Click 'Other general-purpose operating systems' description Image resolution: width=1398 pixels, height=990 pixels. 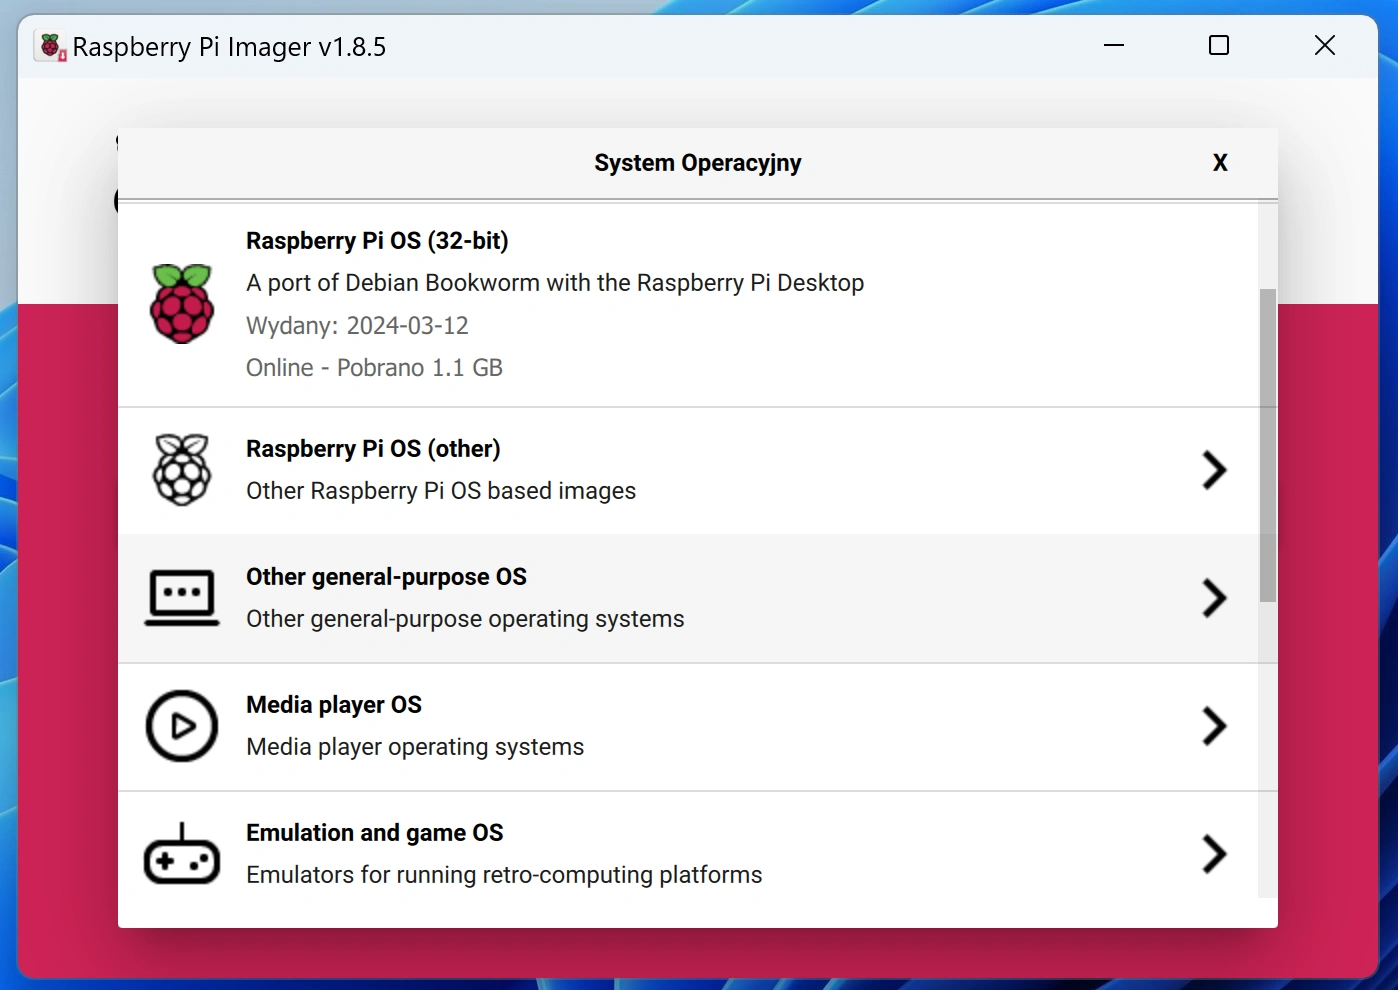[x=465, y=619]
